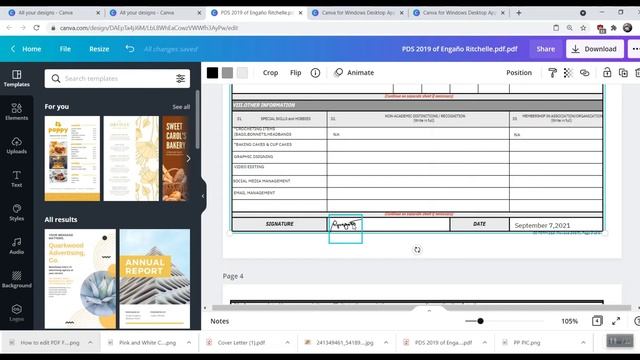The image size is (640, 360).
Task: Click the zoom slider handle
Action: pos(480,321)
